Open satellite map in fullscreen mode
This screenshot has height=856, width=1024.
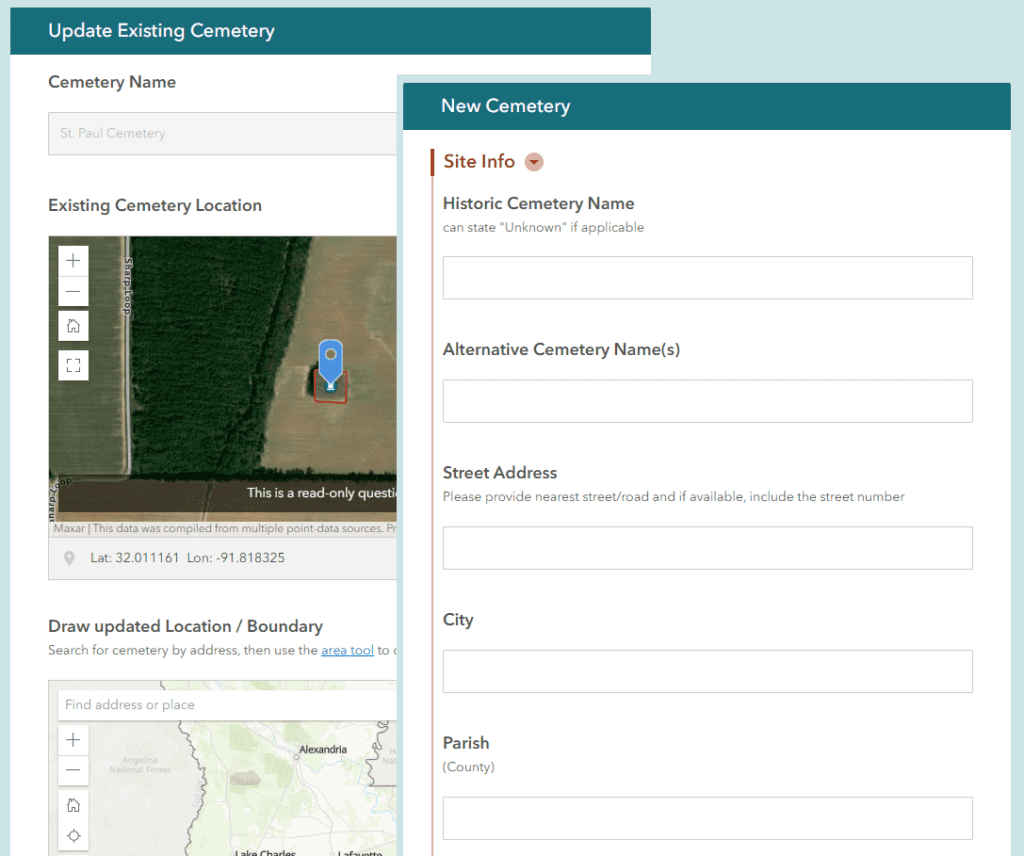[x=73, y=365]
